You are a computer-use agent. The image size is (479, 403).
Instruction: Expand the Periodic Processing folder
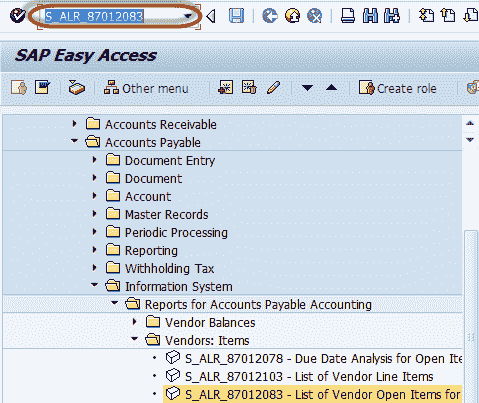click(x=95, y=232)
